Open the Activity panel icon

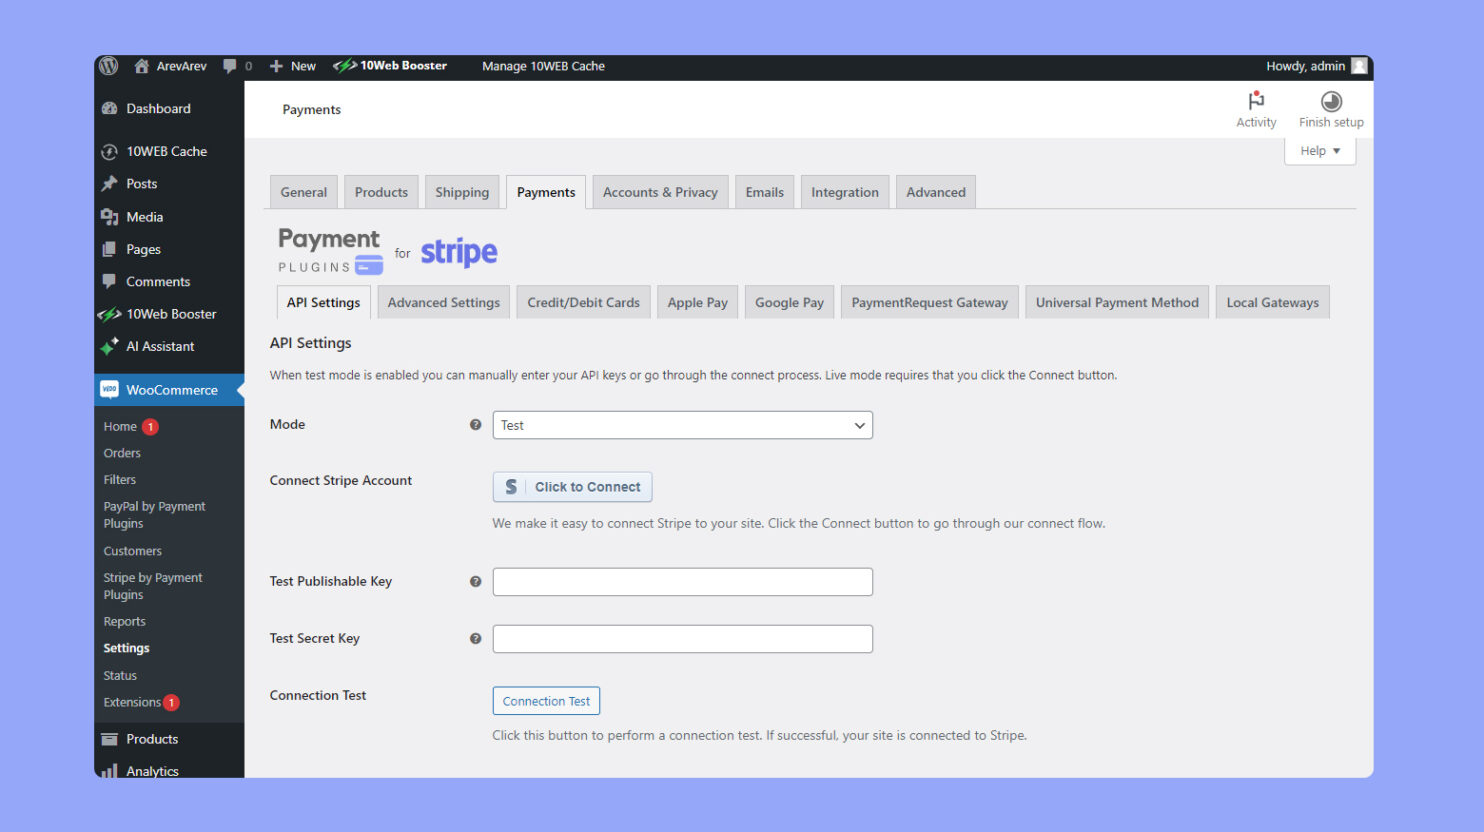click(1256, 102)
